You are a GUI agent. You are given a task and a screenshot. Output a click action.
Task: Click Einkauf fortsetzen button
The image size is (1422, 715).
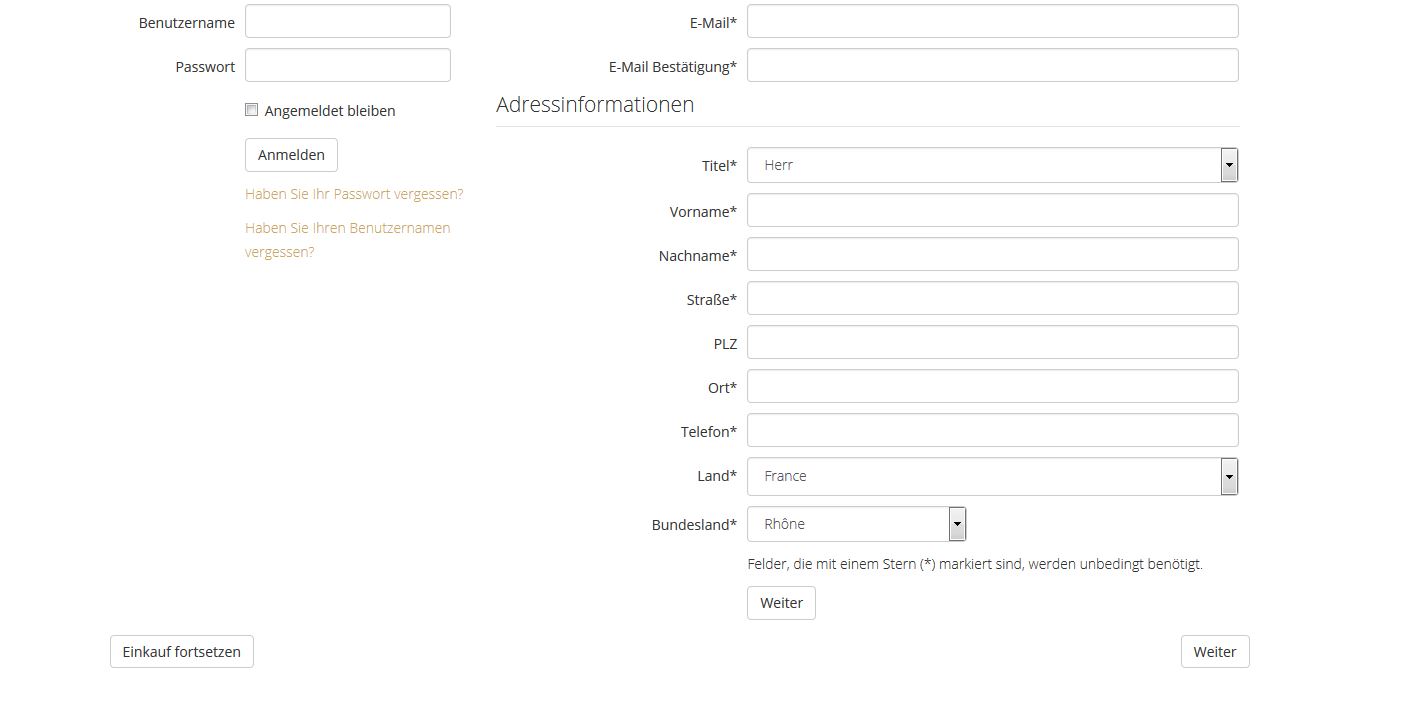[x=182, y=651]
